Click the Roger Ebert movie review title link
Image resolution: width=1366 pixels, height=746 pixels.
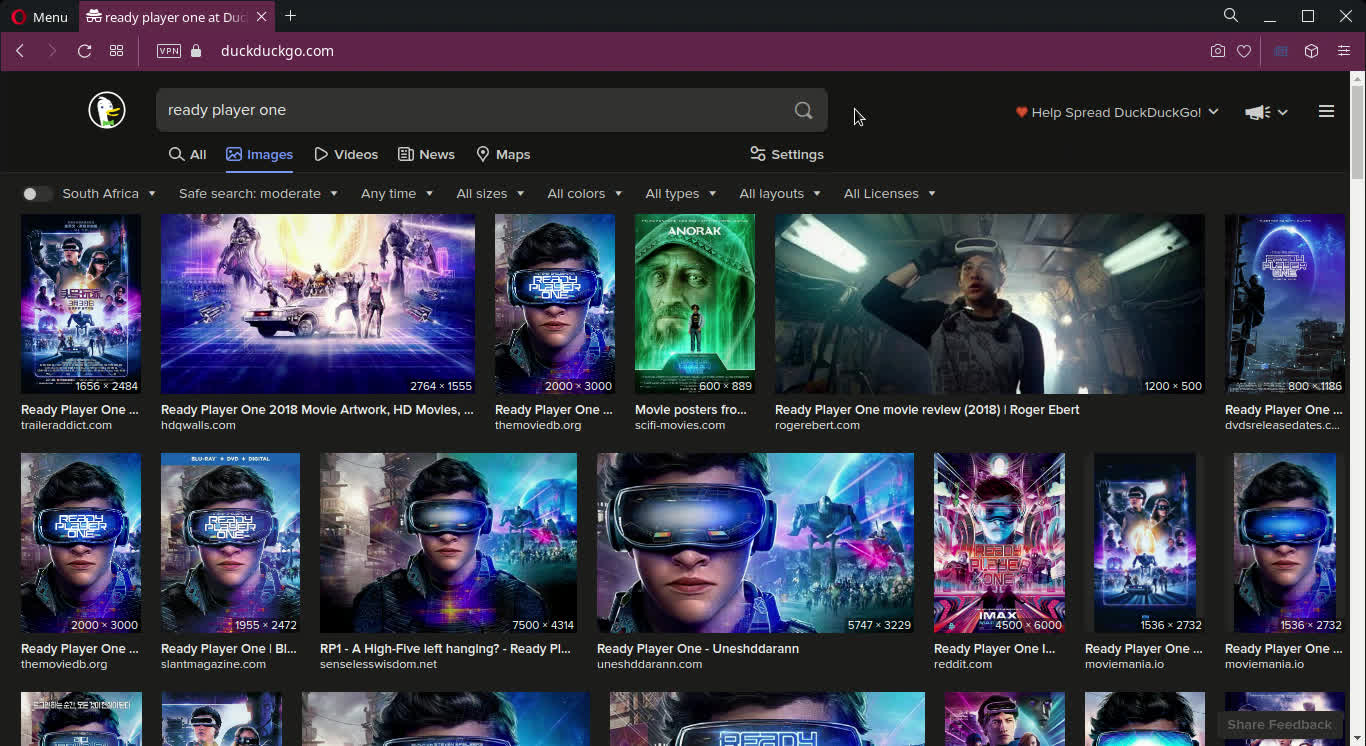click(x=927, y=410)
